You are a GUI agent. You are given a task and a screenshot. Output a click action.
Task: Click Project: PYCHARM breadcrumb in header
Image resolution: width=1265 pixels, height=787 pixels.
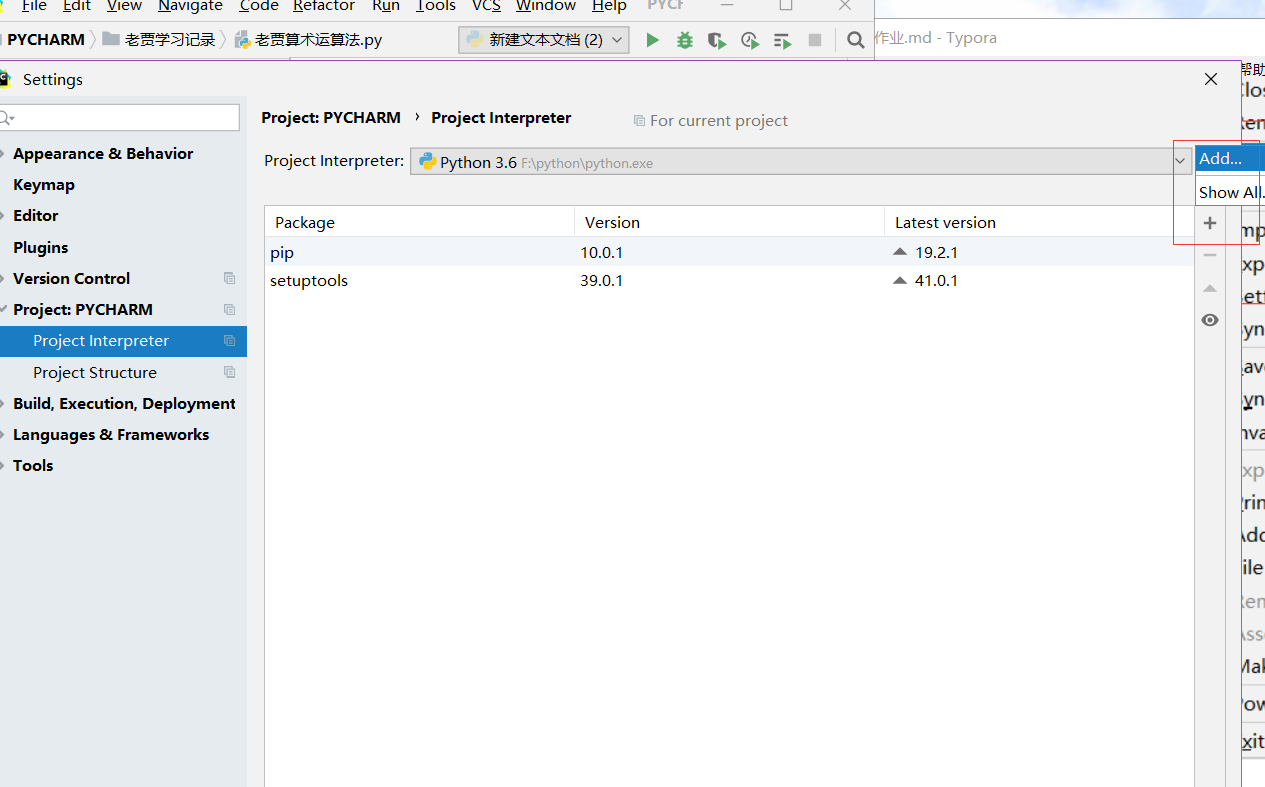pyautogui.click(x=331, y=117)
